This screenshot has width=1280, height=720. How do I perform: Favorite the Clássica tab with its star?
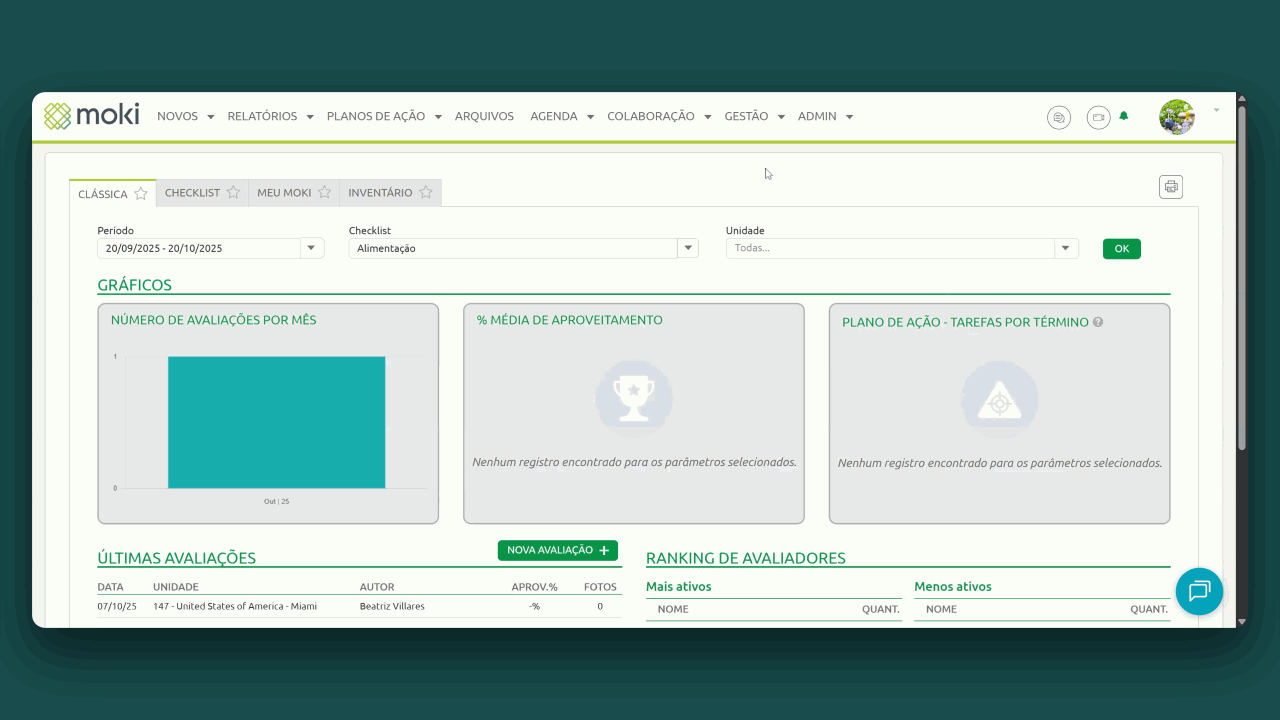point(141,194)
